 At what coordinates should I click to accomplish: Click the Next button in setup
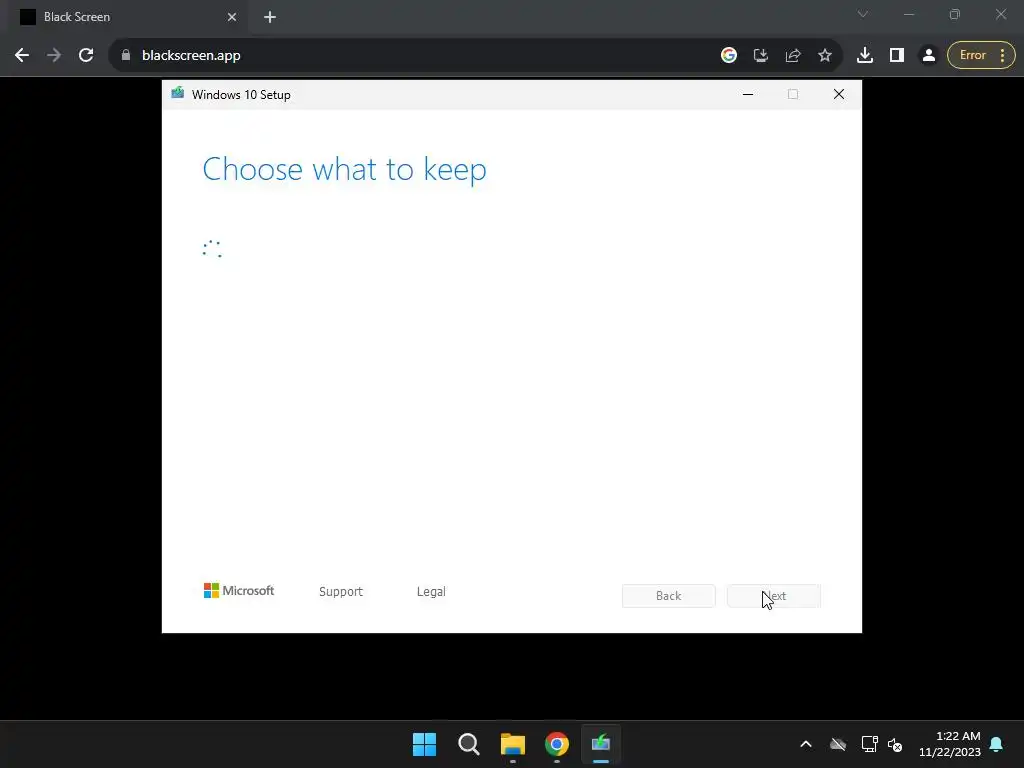774,596
